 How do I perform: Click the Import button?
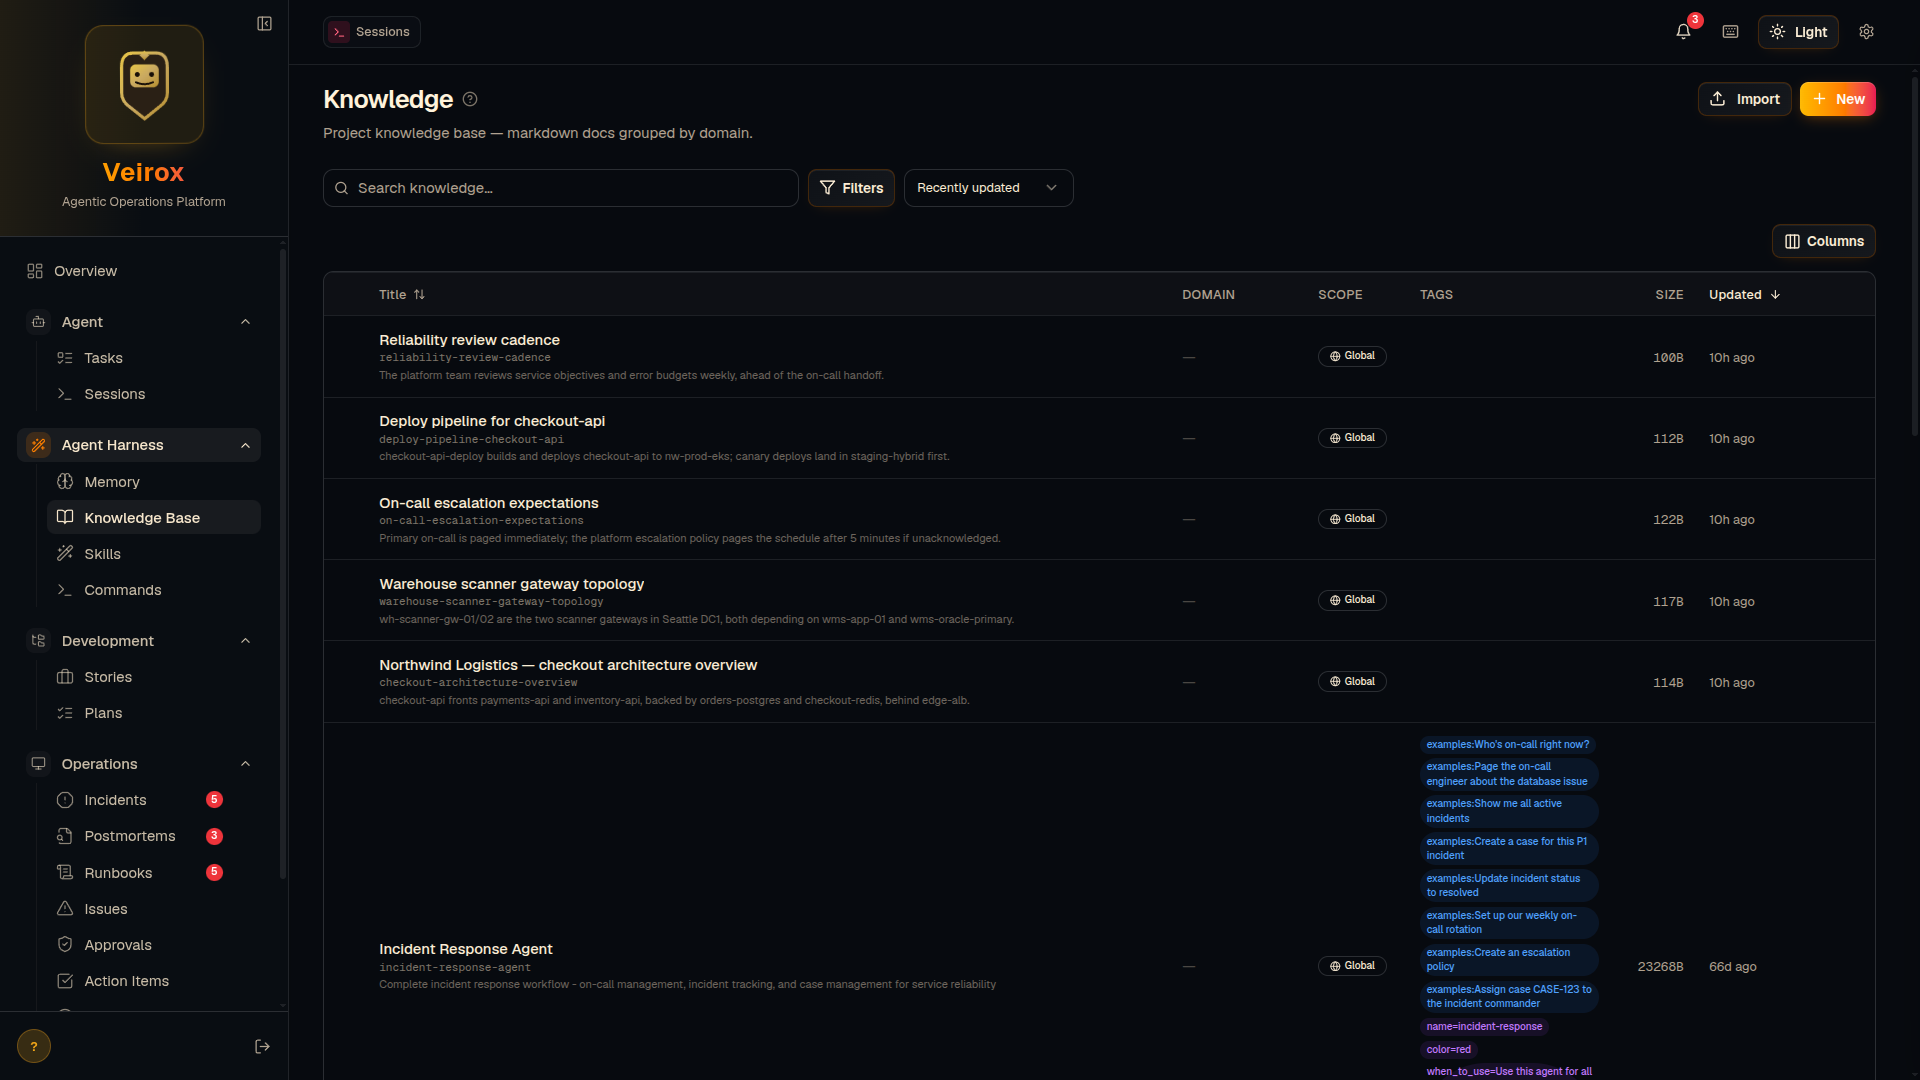coord(1744,99)
